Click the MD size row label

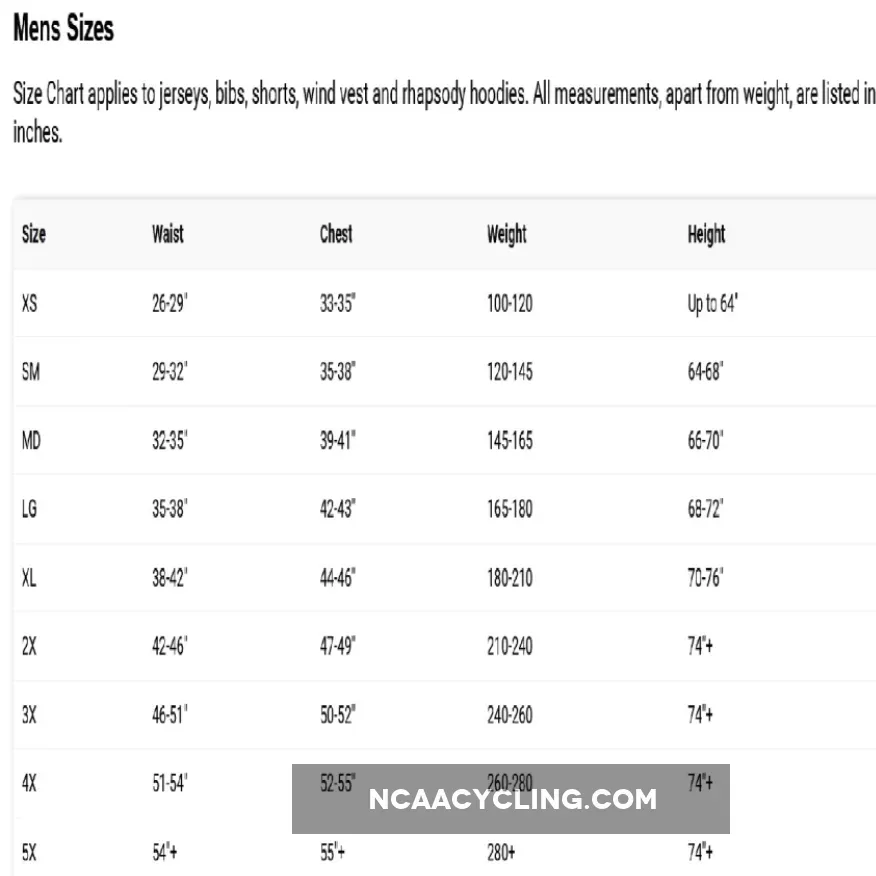click(x=32, y=440)
